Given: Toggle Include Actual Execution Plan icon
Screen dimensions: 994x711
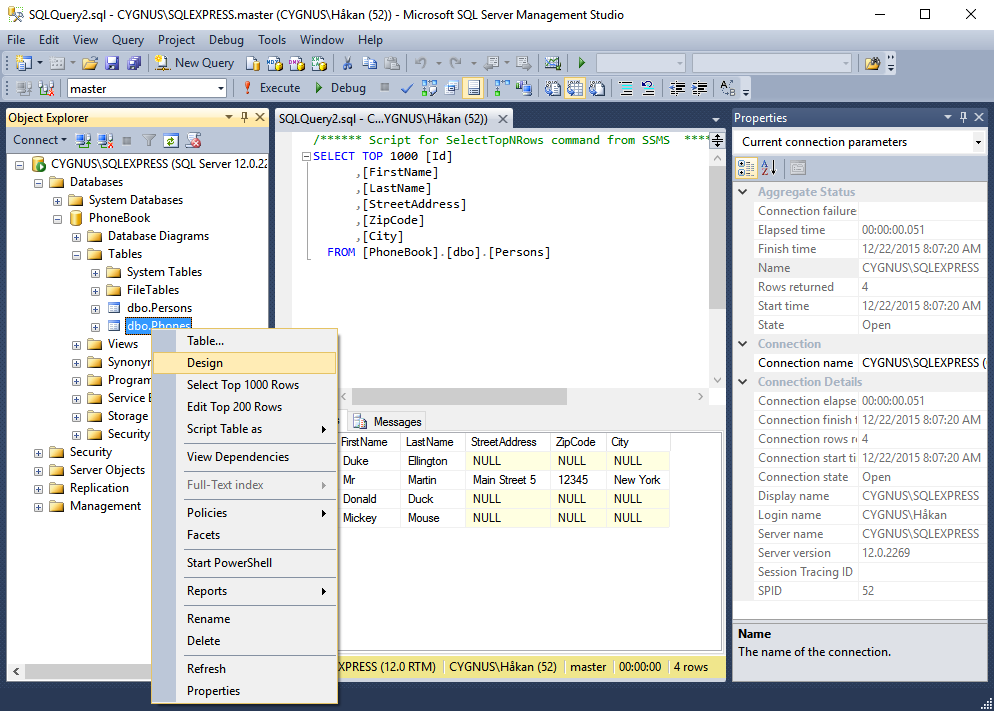Looking at the screenshot, I should click(502, 88).
